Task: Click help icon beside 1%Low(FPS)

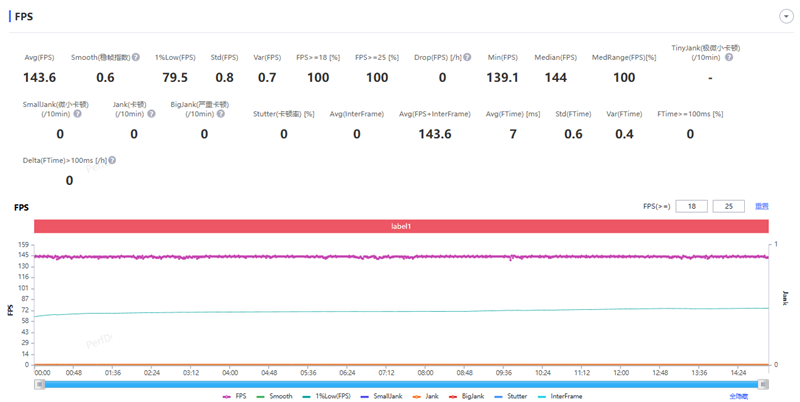Action: click(x=199, y=58)
